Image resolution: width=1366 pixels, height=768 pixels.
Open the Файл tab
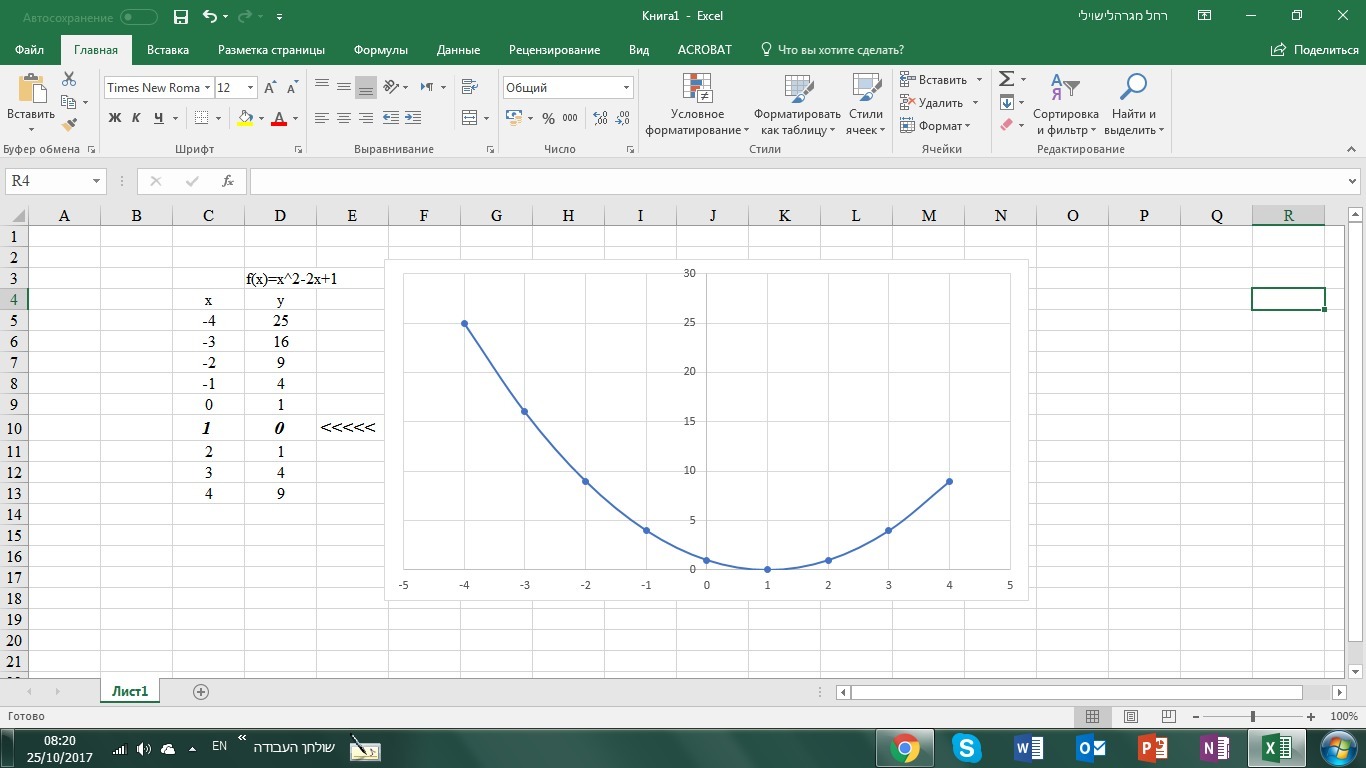point(30,50)
